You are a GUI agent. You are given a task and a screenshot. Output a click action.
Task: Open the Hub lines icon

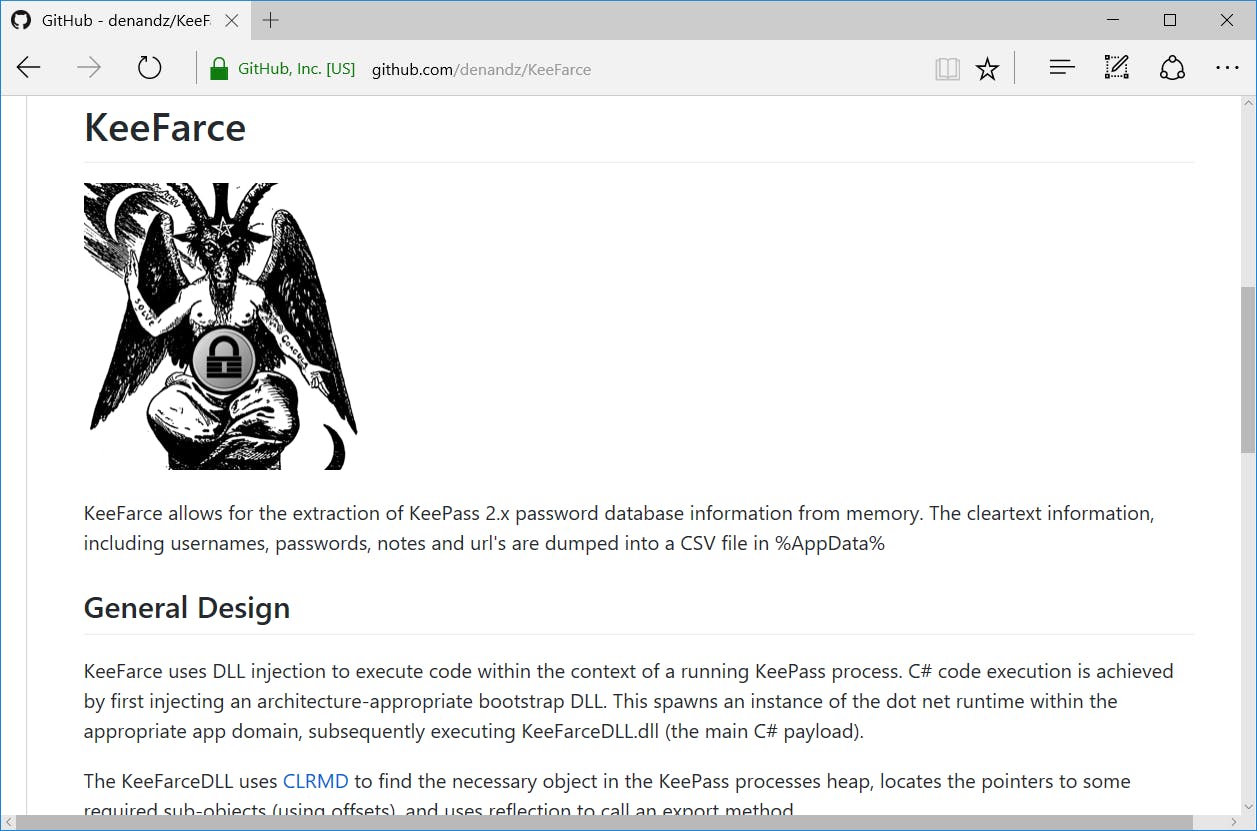point(1062,68)
